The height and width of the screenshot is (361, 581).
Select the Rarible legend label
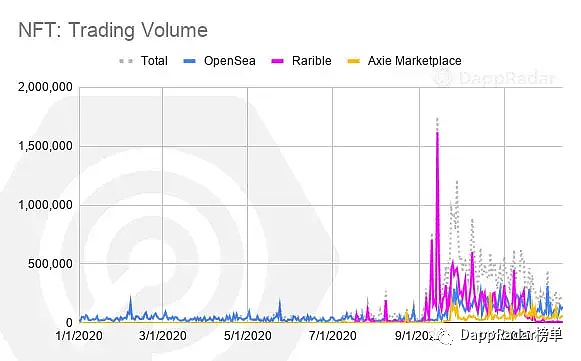point(312,61)
